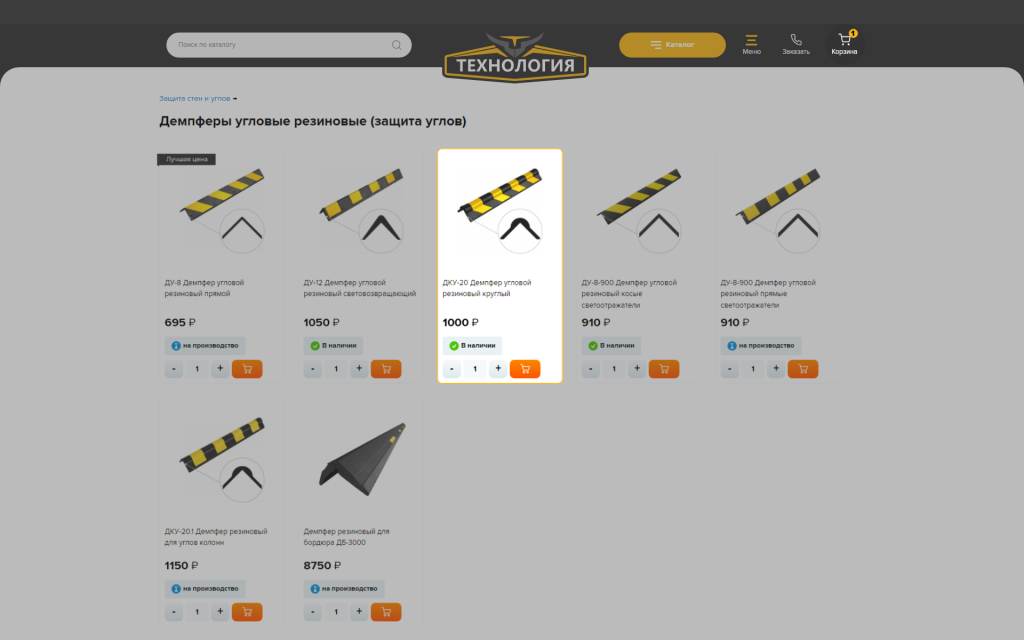Increase quantity for the 8750 ₽ damper
The image size is (1024, 640).
[359, 612]
